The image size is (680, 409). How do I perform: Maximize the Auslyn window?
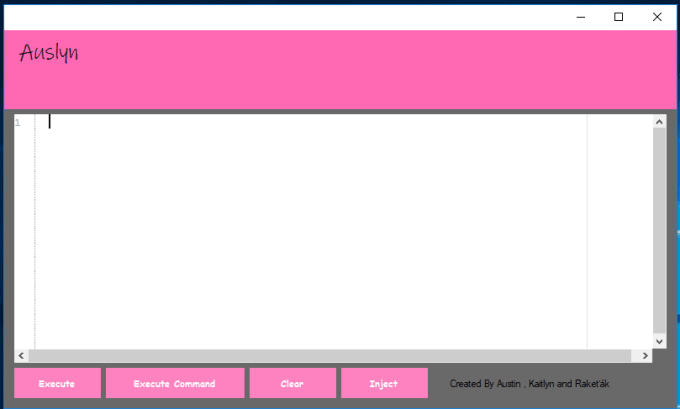point(618,17)
